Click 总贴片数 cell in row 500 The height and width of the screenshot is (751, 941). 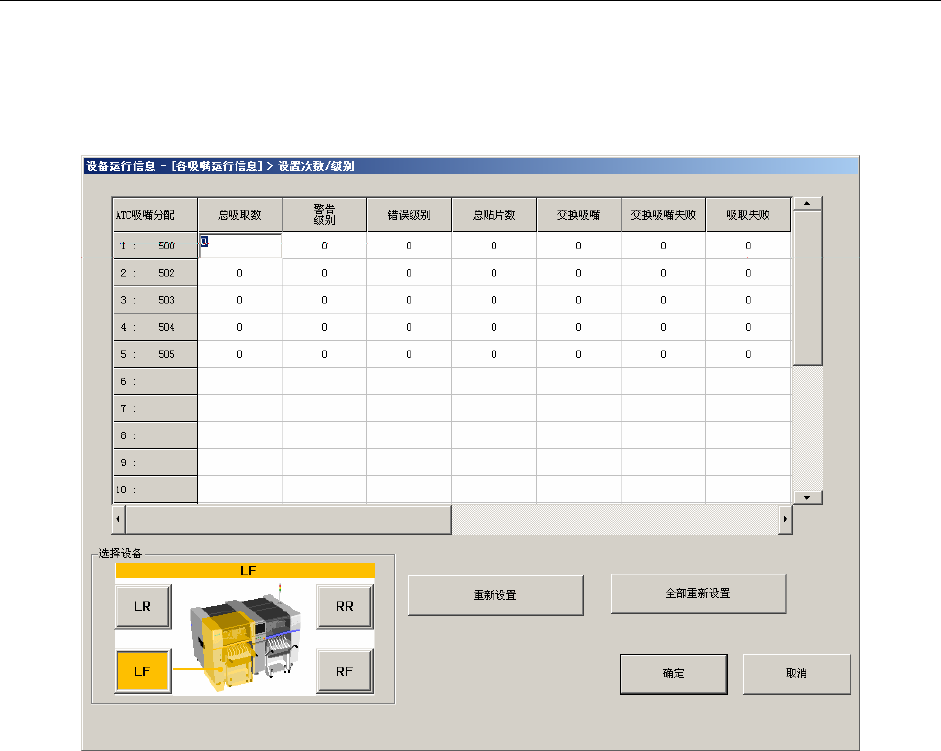(494, 246)
